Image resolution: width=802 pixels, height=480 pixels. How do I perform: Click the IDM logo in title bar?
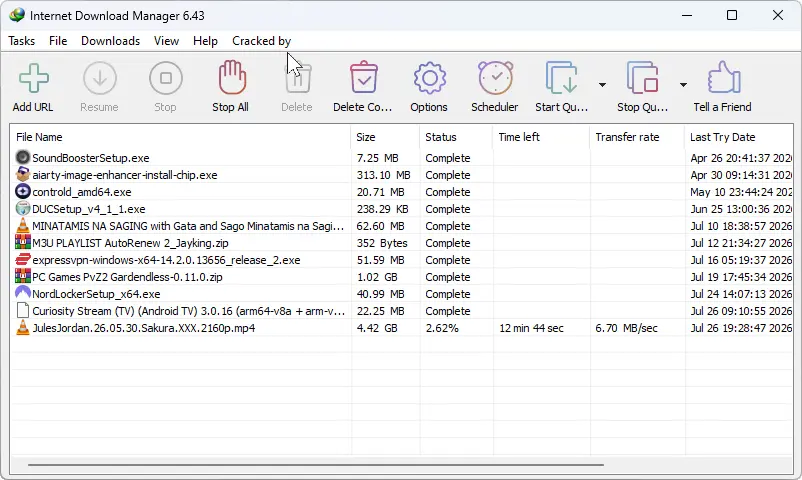click(x=16, y=15)
